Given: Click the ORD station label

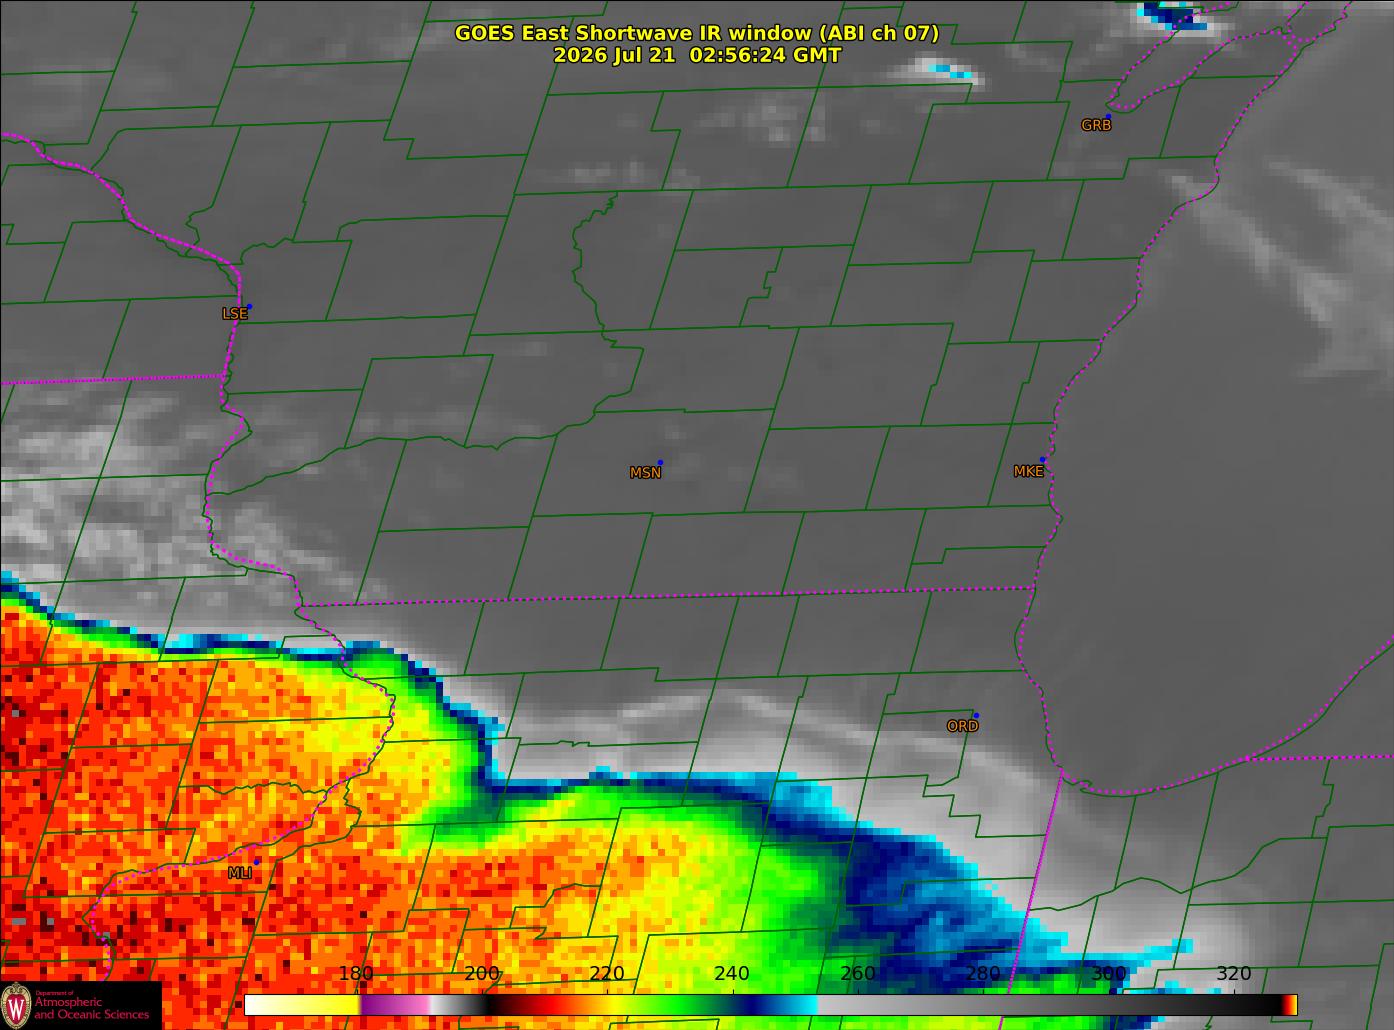Looking at the screenshot, I should (962, 726).
